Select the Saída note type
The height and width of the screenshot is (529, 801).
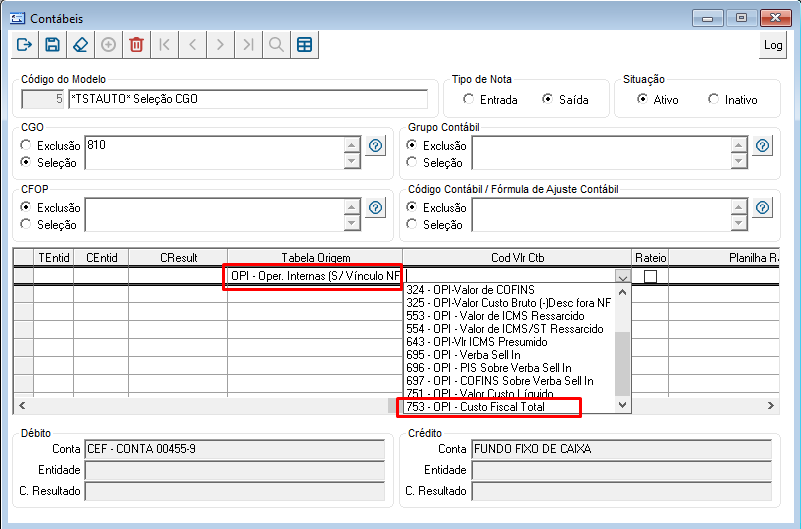547,99
